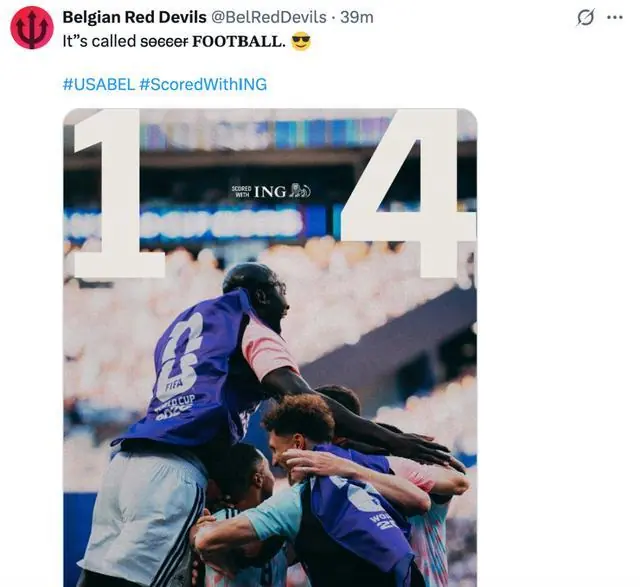Open the #ScoredWithING hashtag

(203, 84)
